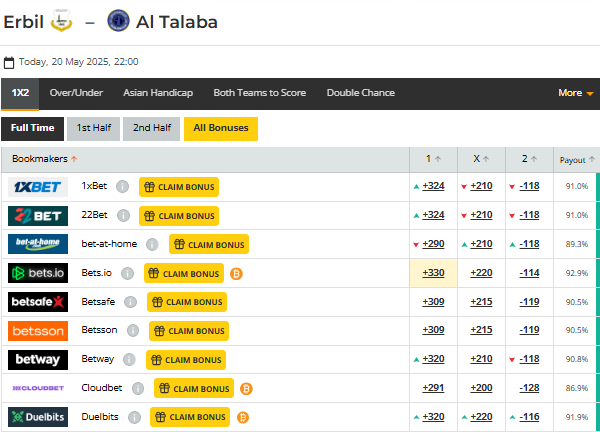Click Bitcoin icon in Cloudbet row
The image size is (600, 432).
246,389
